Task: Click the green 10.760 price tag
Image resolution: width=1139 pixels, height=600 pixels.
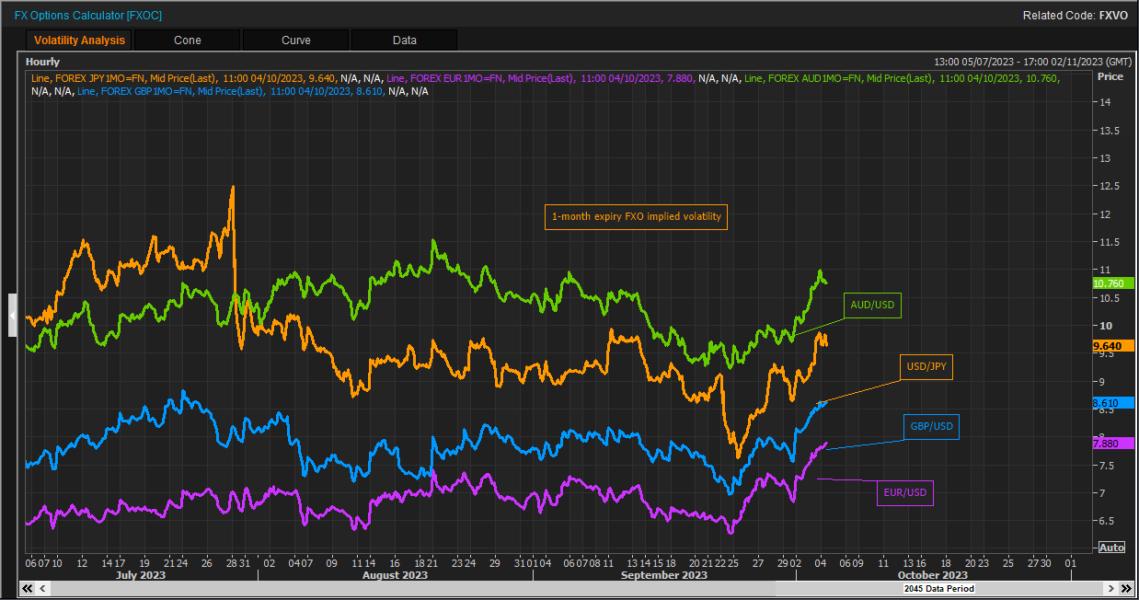Action: coord(1112,283)
